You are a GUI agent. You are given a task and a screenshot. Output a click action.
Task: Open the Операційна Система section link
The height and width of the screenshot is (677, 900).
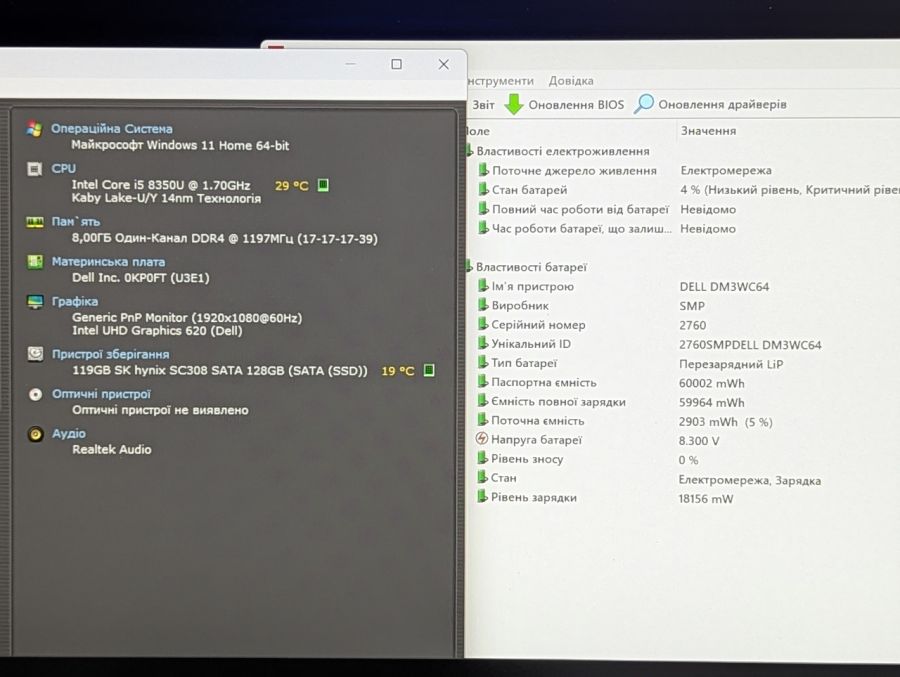(x=112, y=129)
